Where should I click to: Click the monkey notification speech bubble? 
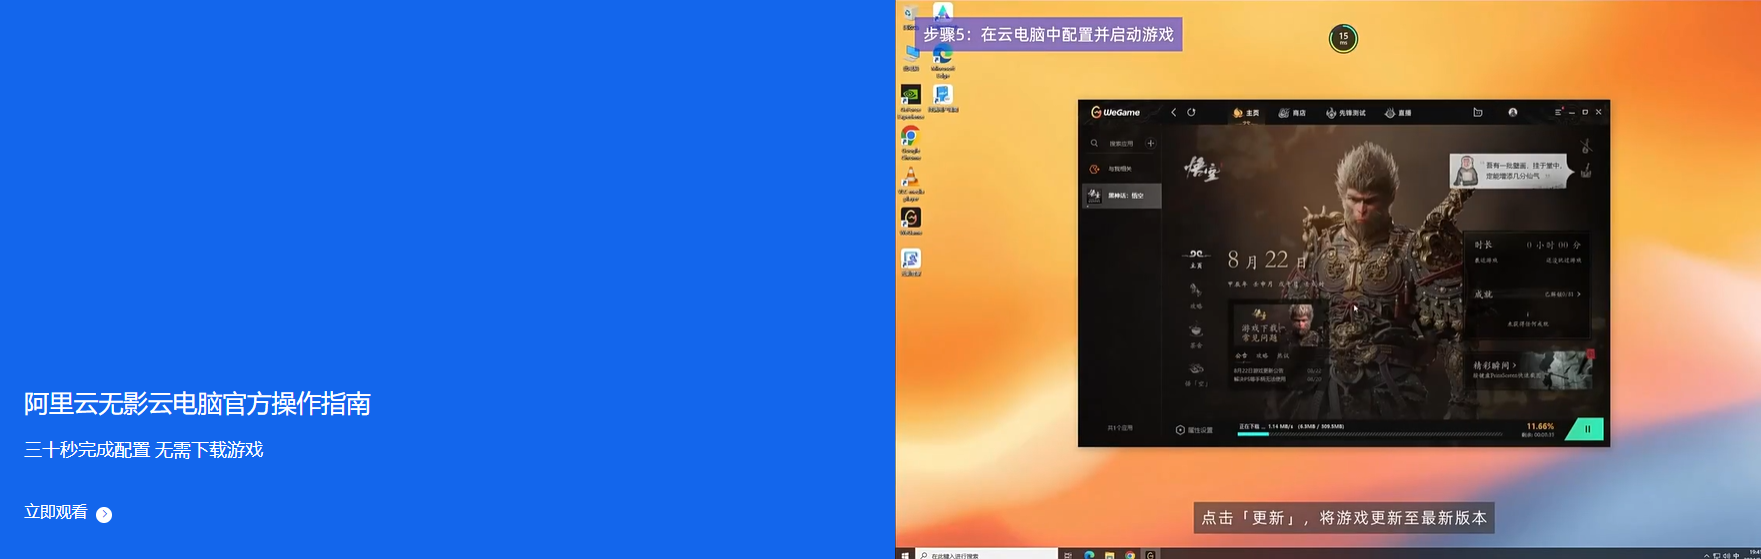pos(1511,170)
